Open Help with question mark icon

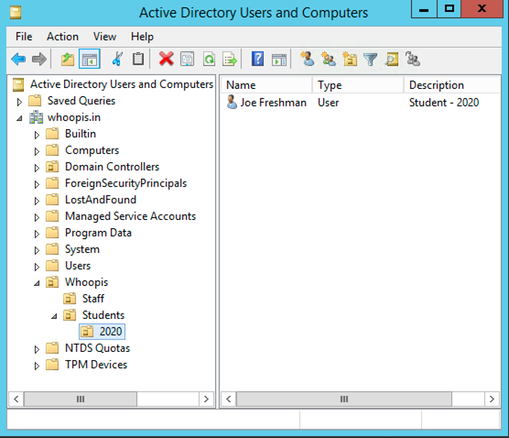(x=258, y=59)
